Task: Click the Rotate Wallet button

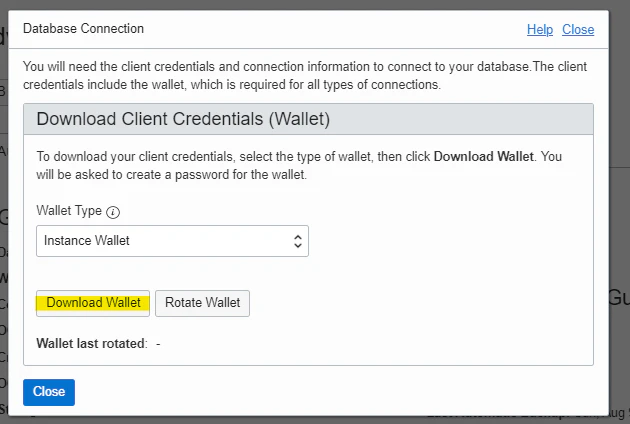Action: (202, 303)
